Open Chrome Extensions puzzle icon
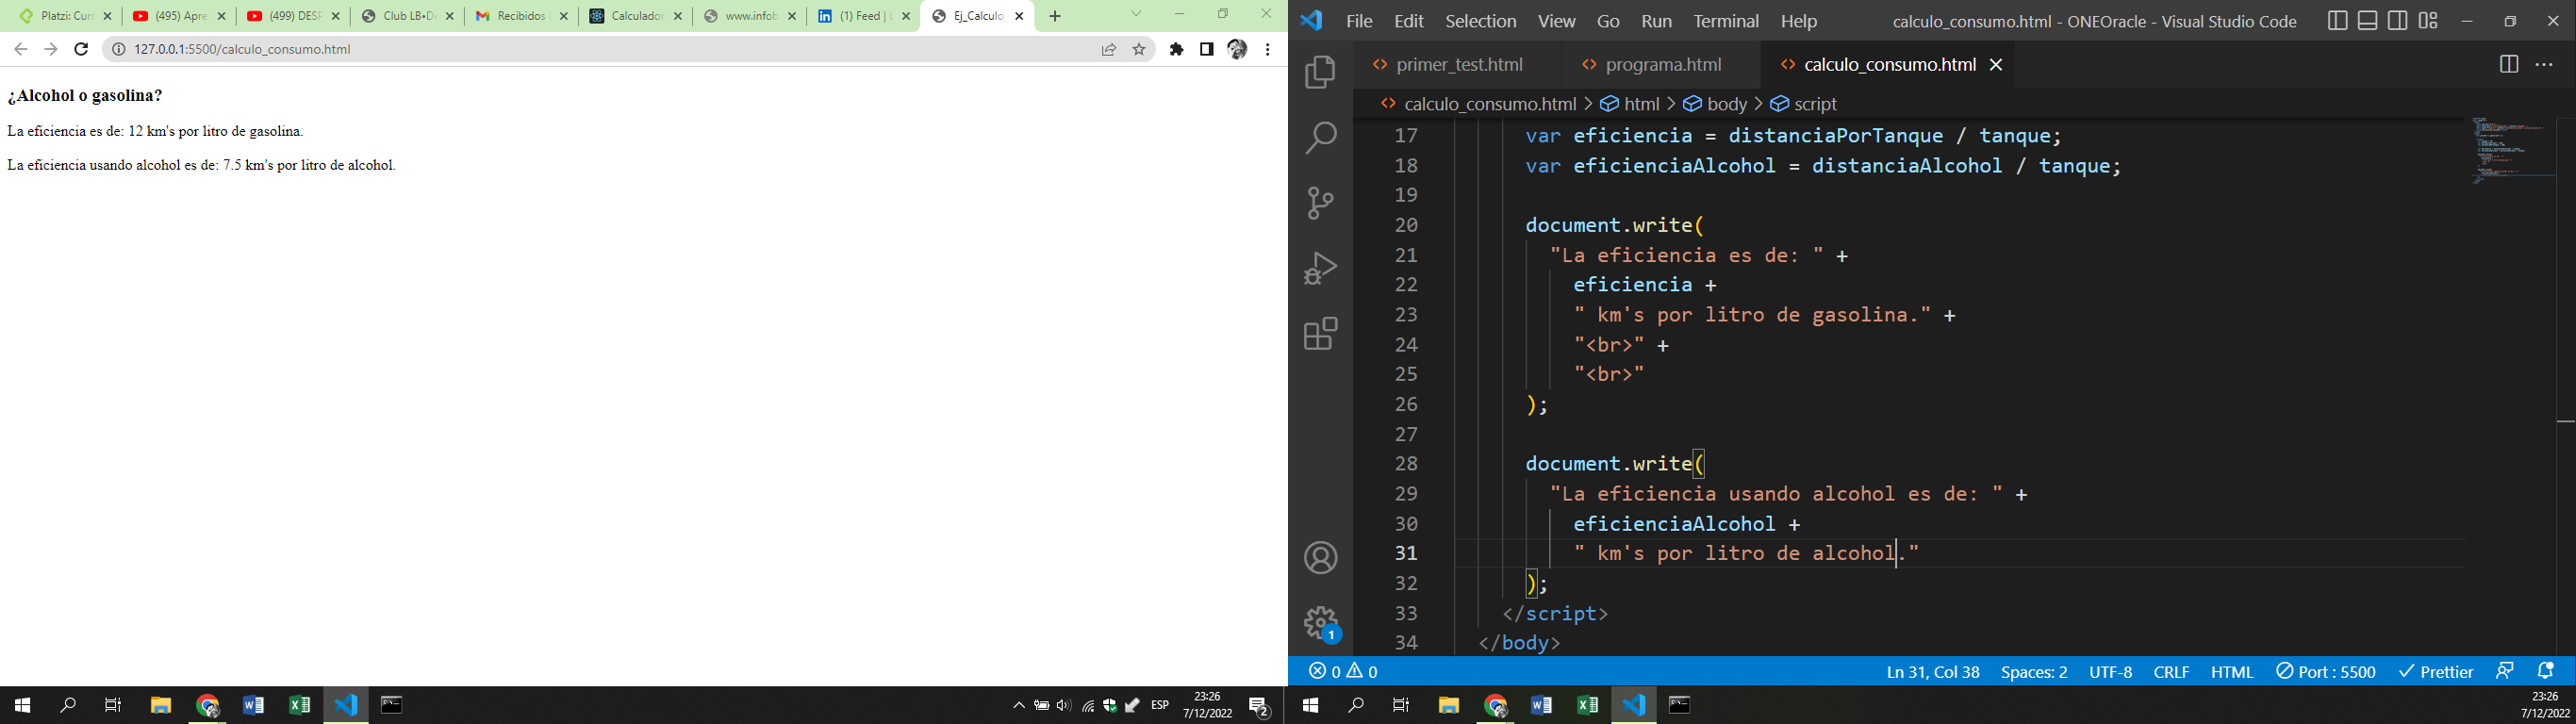This screenshot has height=724, width=2576. (1177, 49)
